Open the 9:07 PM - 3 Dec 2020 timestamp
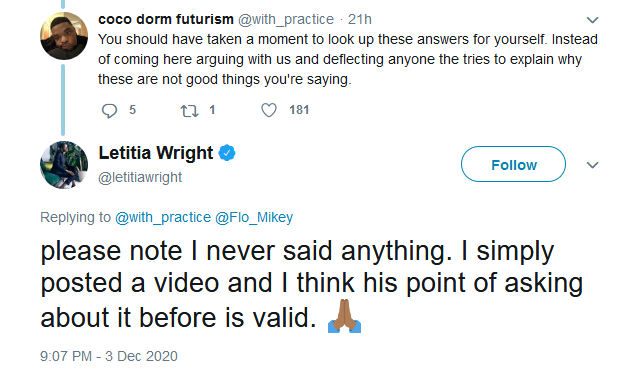Viewport: 640px width, 375px height. point(109,356)
